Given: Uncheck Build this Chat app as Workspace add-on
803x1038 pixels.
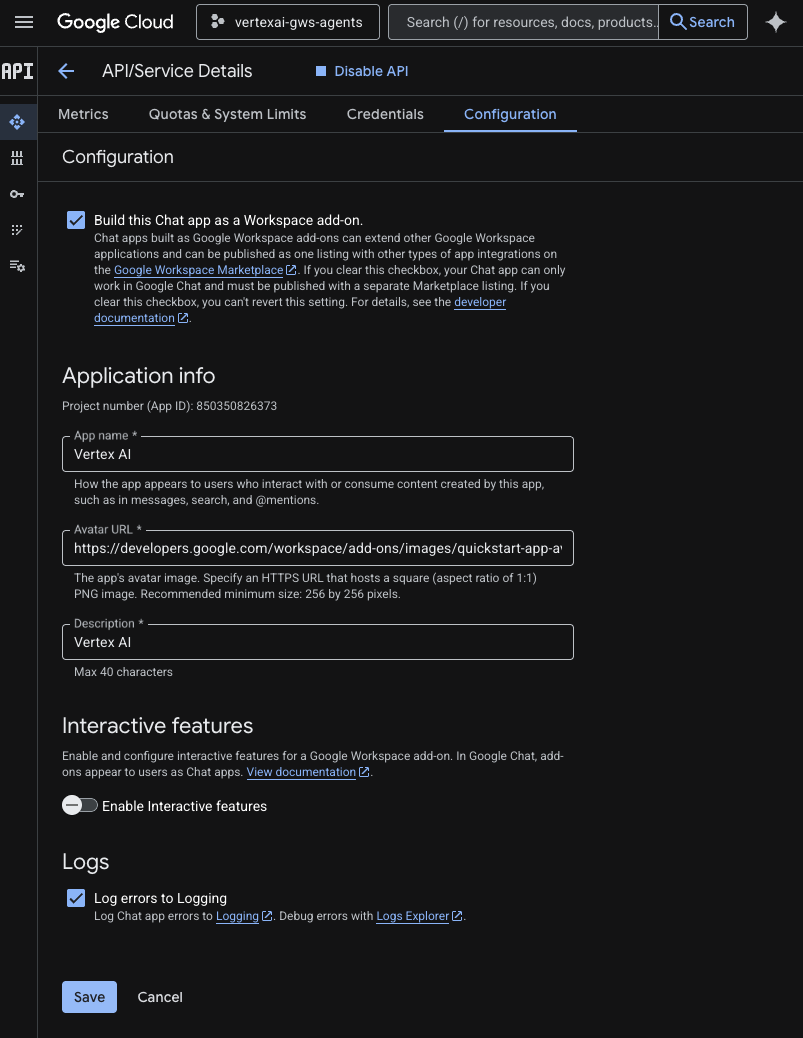Looking at the screenshot, I should coord(76,220).
